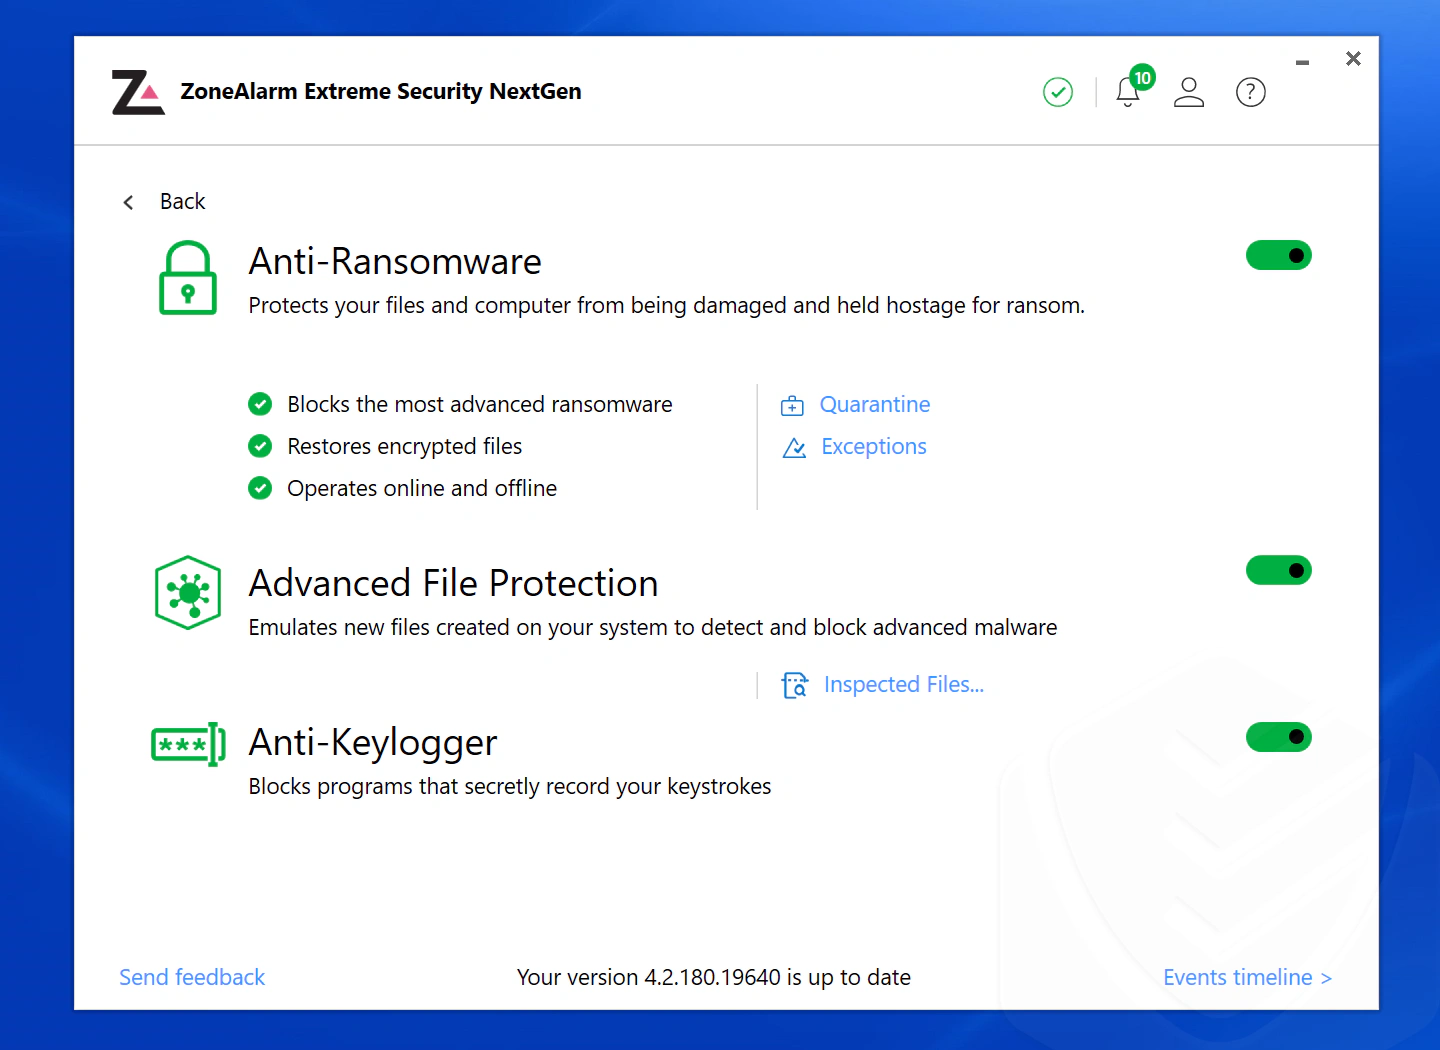Image resolution: width=1440 pixels, height=1050 pixels.
Task: Click the version 4.2.180.19640 status text
Action: tap(714, 977)
